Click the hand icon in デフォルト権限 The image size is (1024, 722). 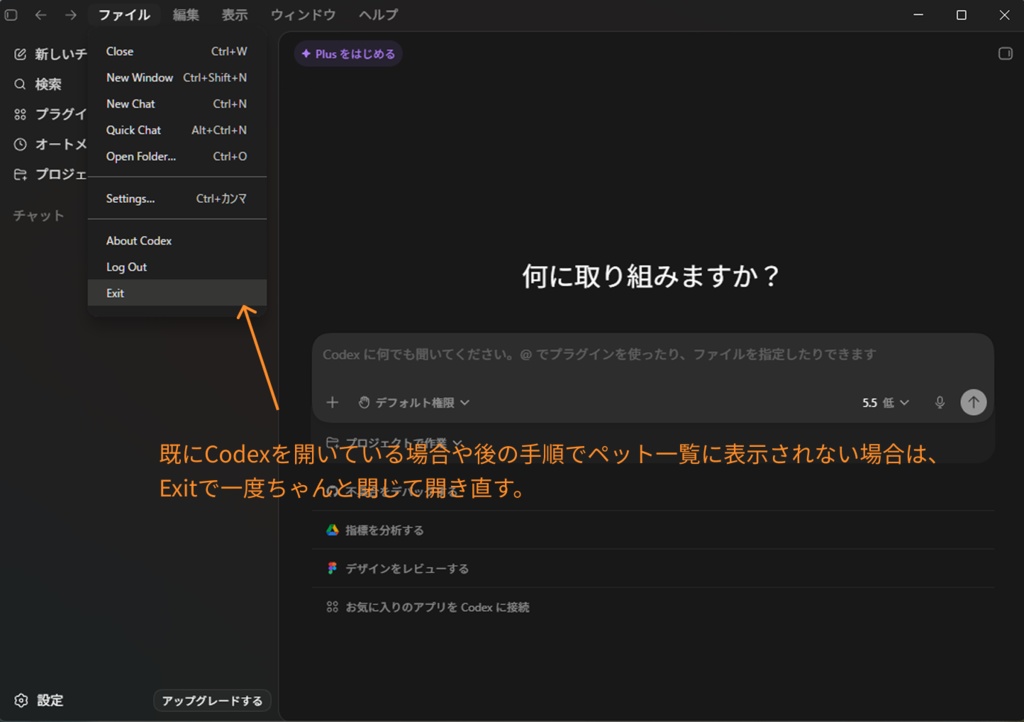point(364,402)
